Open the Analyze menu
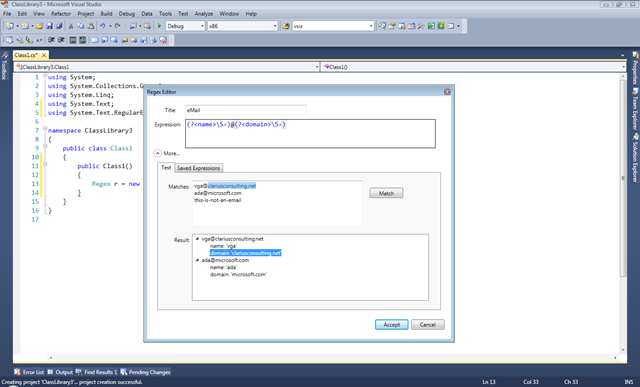The width and height of the screenshot is (640, 387). tap(204, 14)
